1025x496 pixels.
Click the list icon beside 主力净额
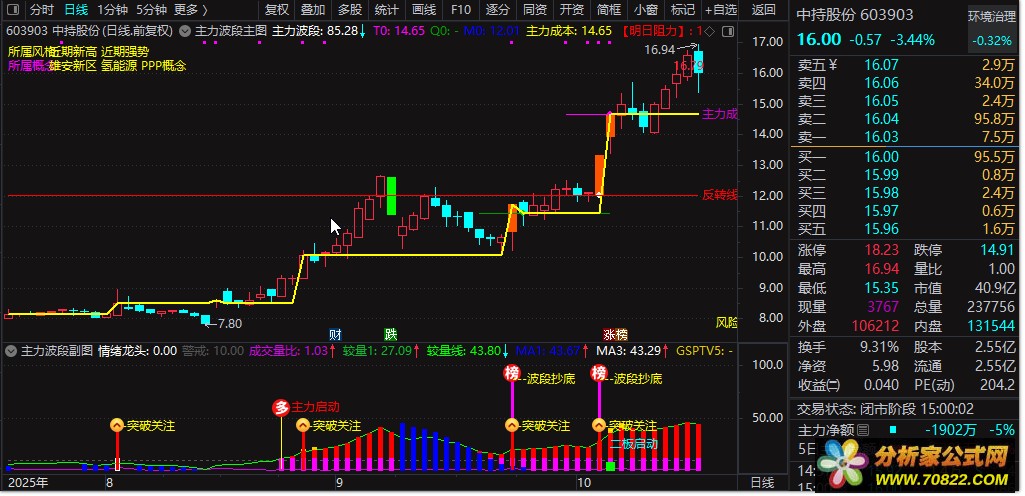coord(863,430)
